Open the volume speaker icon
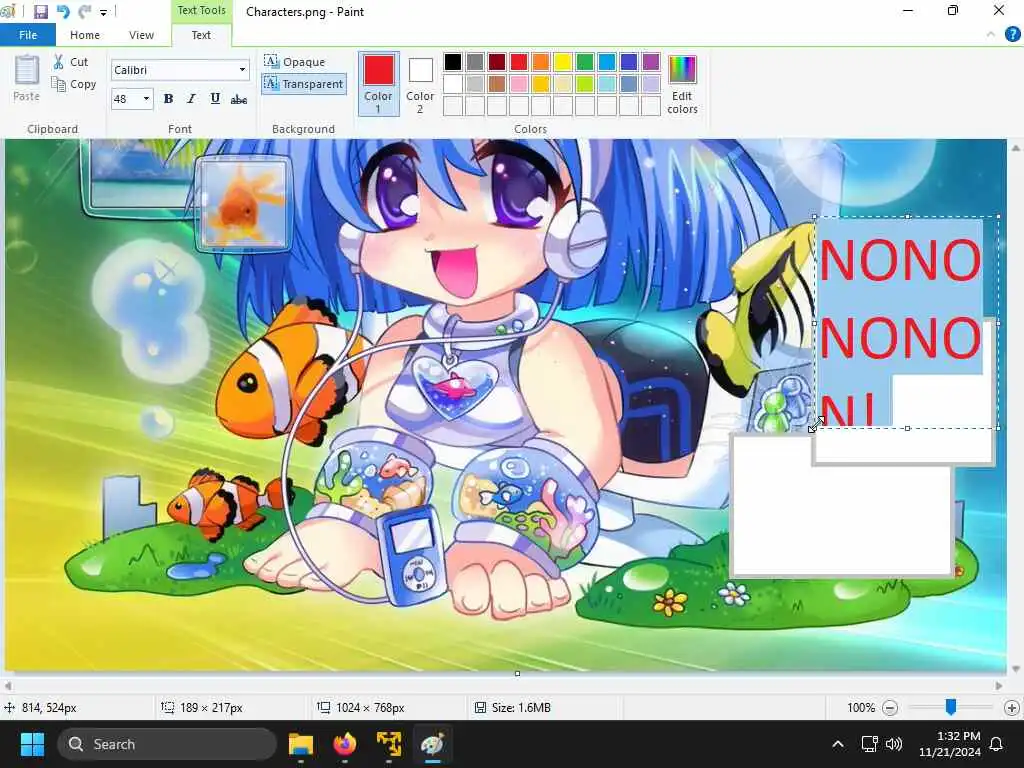The height and width of the screenshot is (768, 1024). click(894, 744)
